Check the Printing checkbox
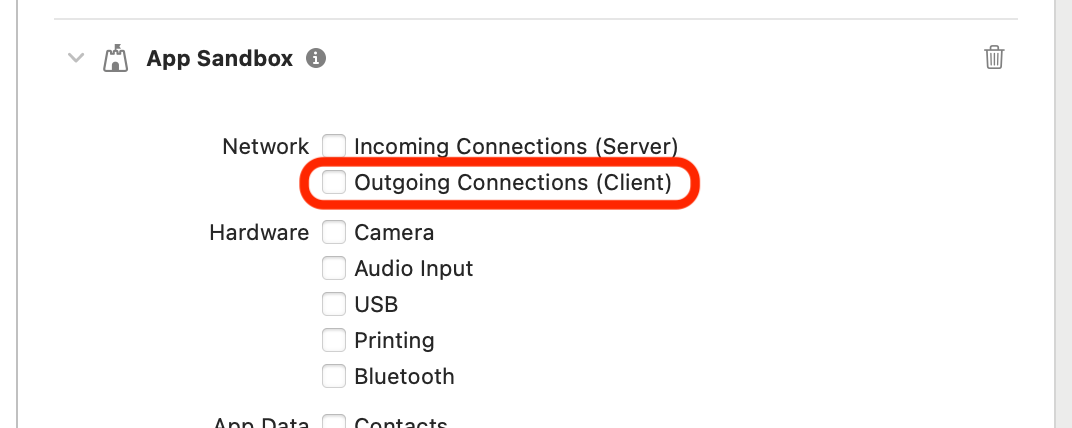 [x=334, y=340]
